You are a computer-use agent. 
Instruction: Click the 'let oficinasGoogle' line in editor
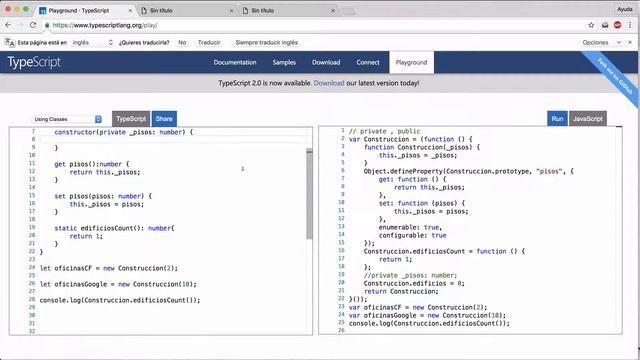[x=118, y=284]
